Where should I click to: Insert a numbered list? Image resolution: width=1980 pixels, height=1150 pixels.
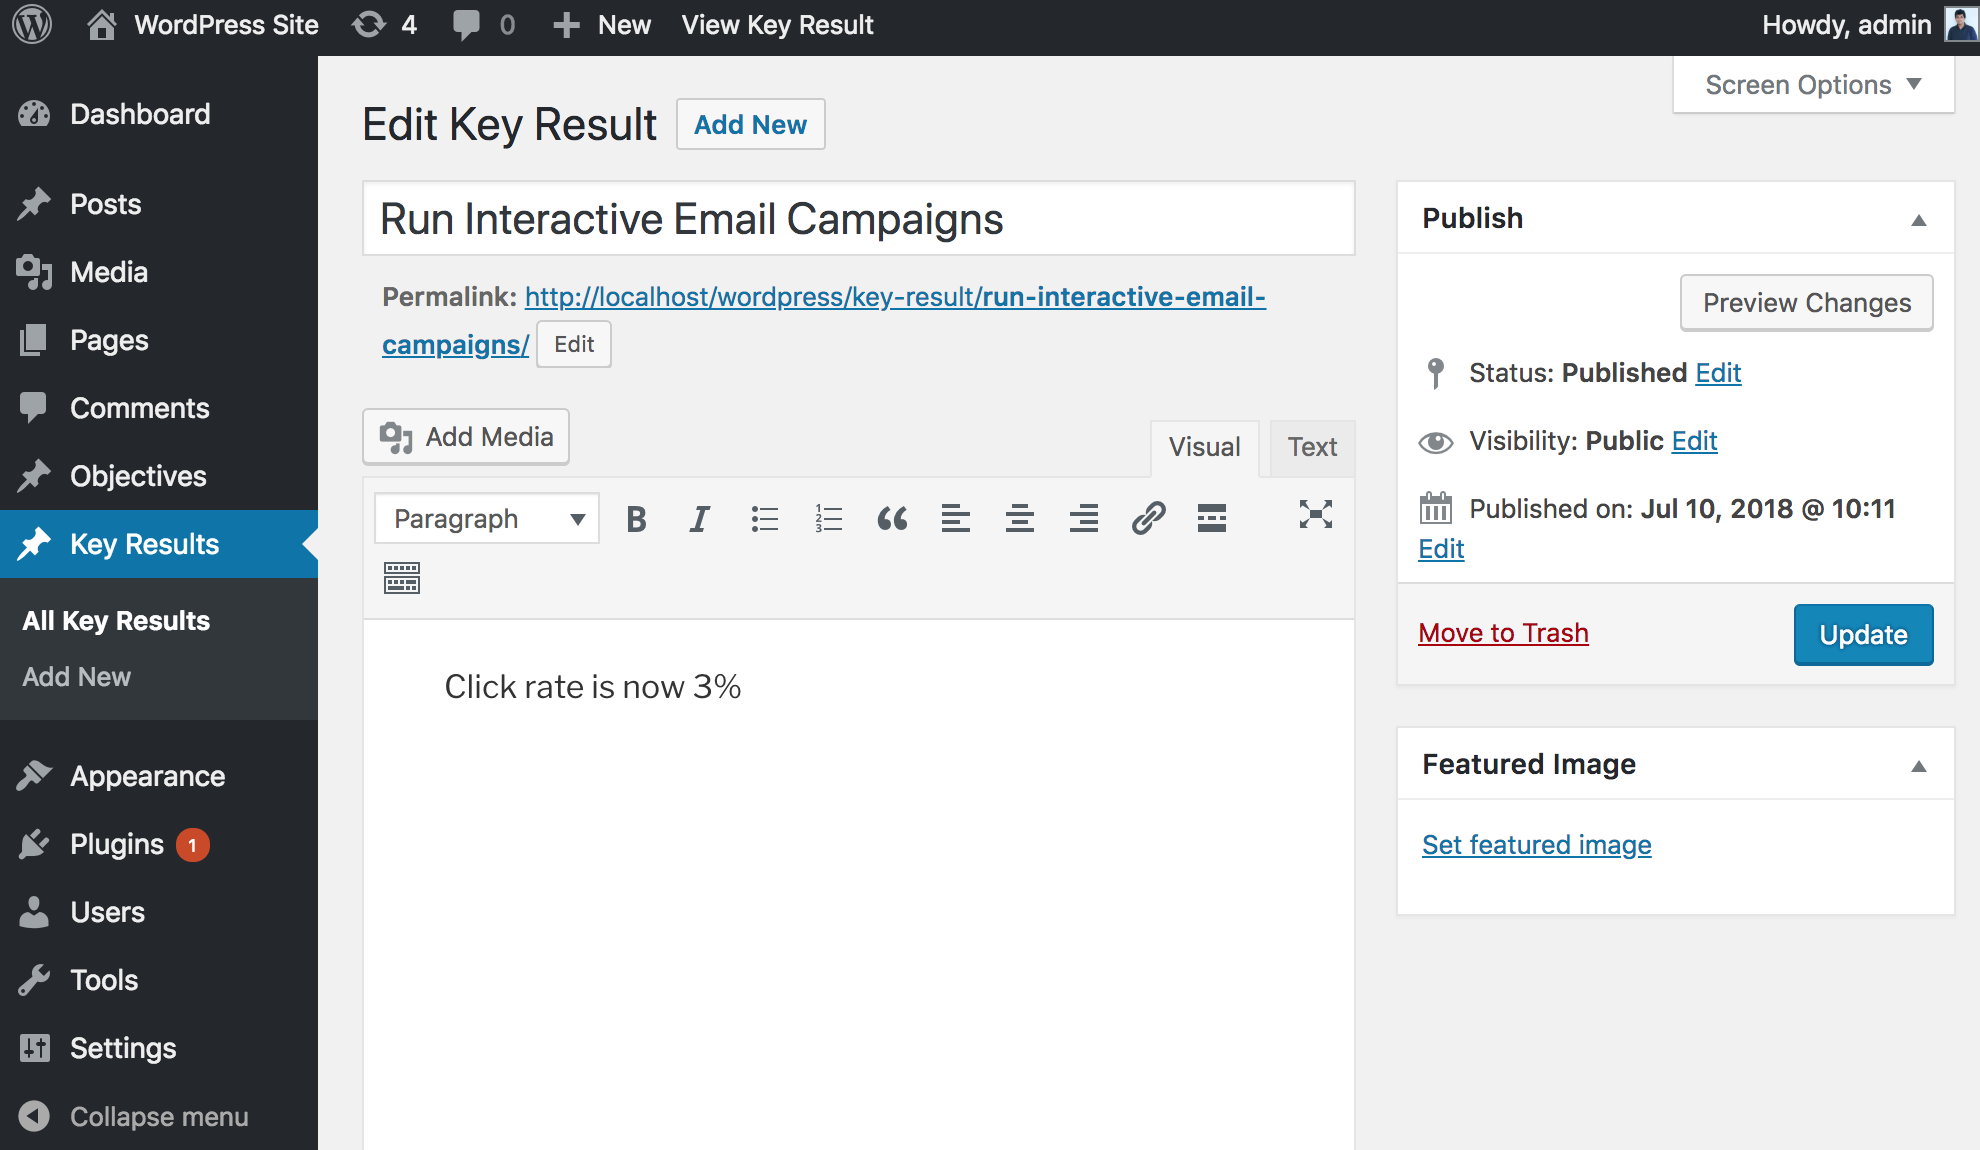(x=828, y=518)
